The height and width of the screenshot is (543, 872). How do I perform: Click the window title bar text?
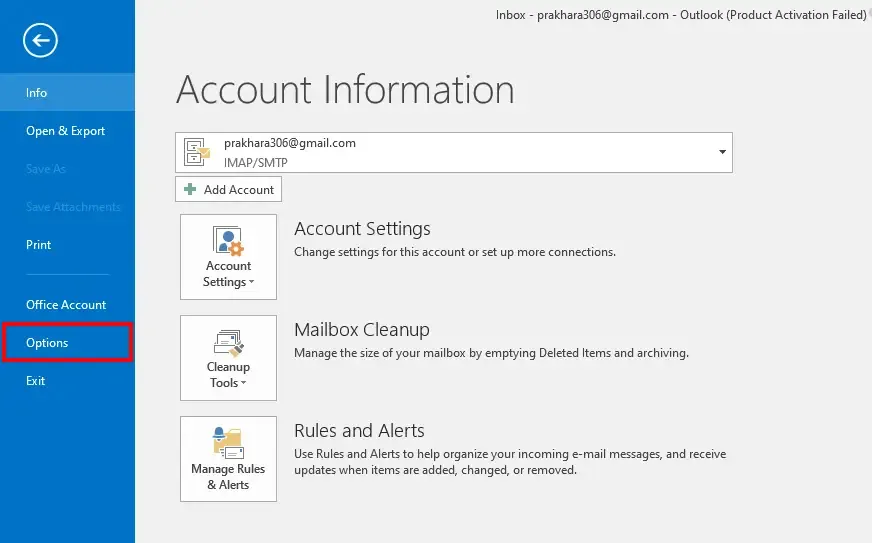pos(681,15)
